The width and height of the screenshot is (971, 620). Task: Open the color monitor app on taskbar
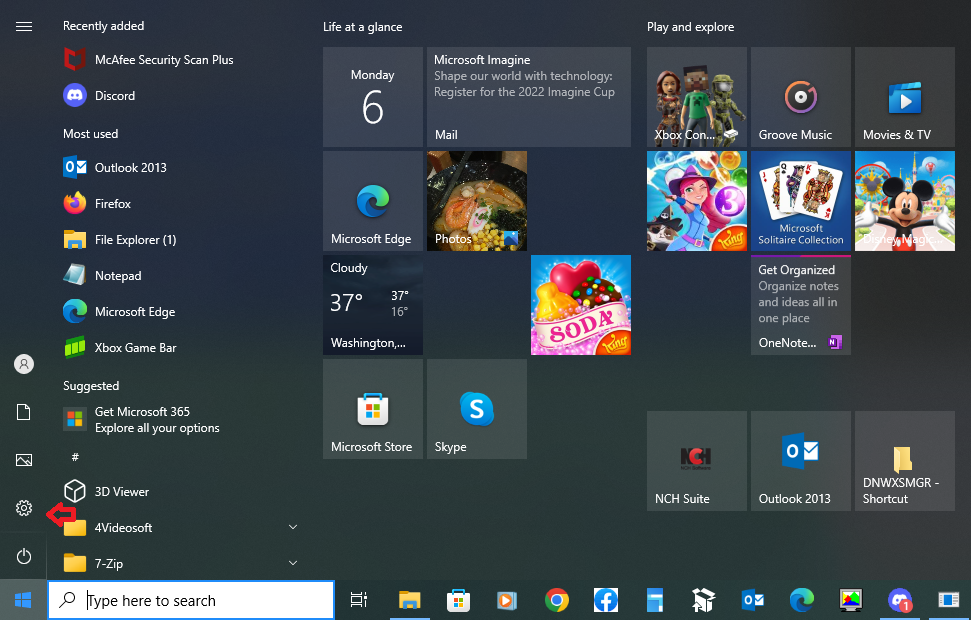point(851,600)
